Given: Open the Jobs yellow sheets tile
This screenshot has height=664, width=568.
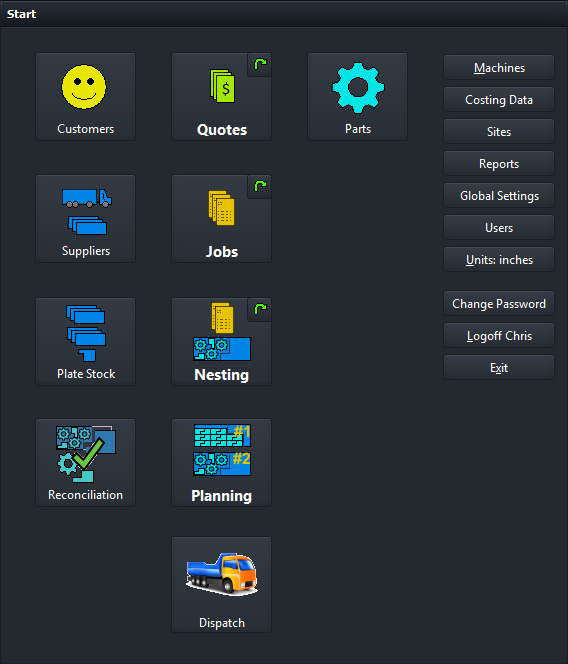Looking at the screenshot, I should (x=221, y=219).
